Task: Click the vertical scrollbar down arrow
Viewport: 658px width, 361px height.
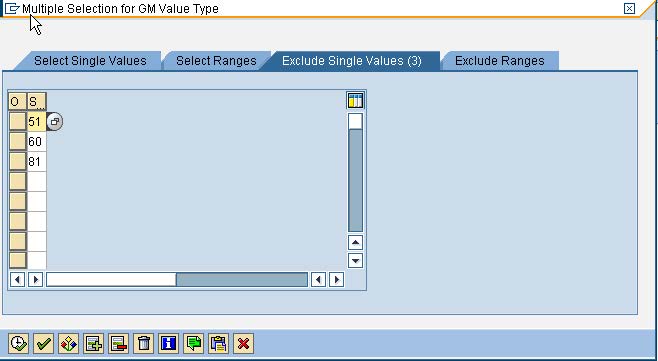Action: coord(355,261)
